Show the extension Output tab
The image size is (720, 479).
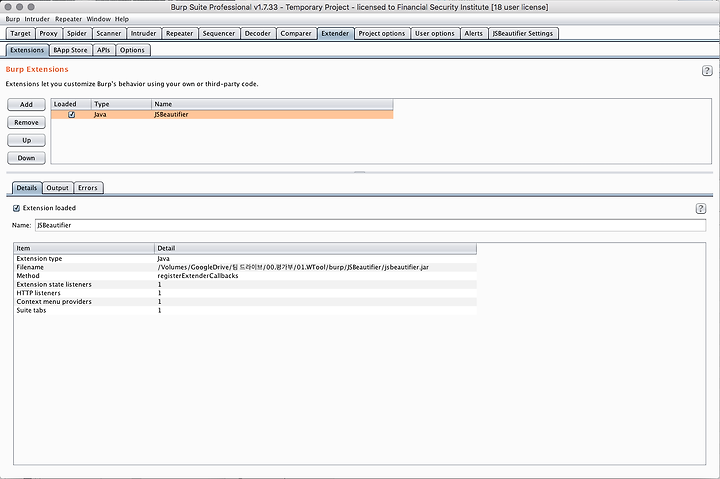coord(57,188)
